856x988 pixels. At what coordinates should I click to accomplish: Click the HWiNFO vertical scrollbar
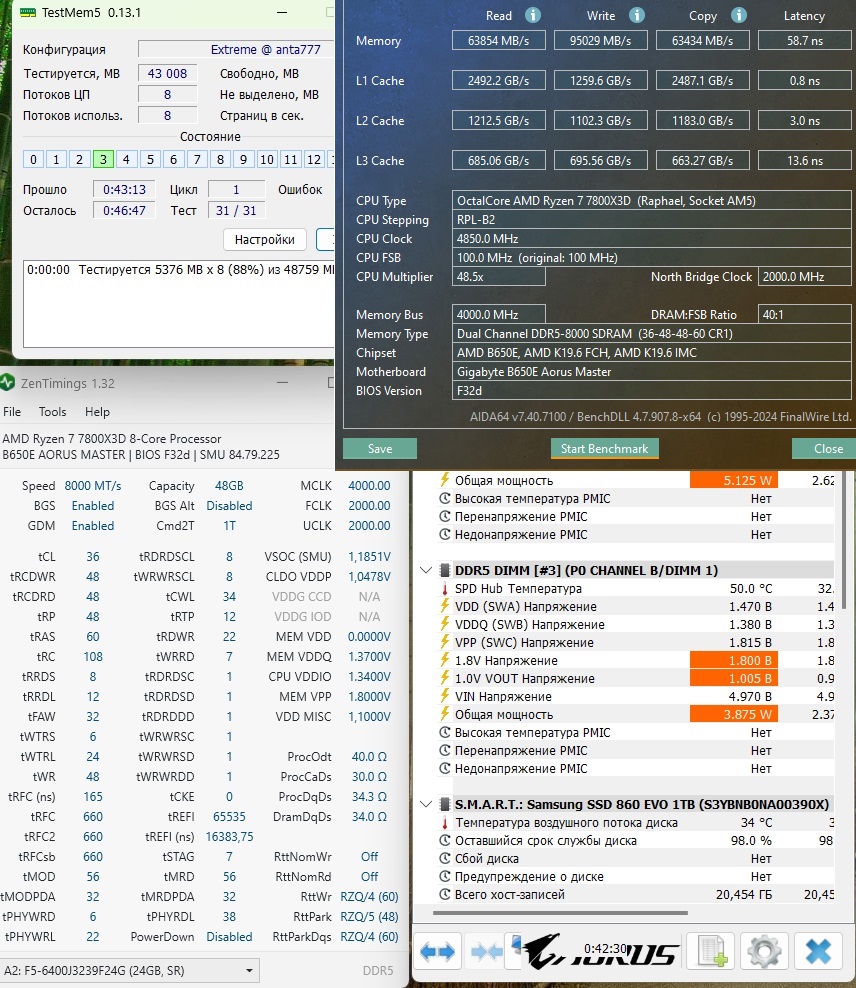tap(842, 542)
